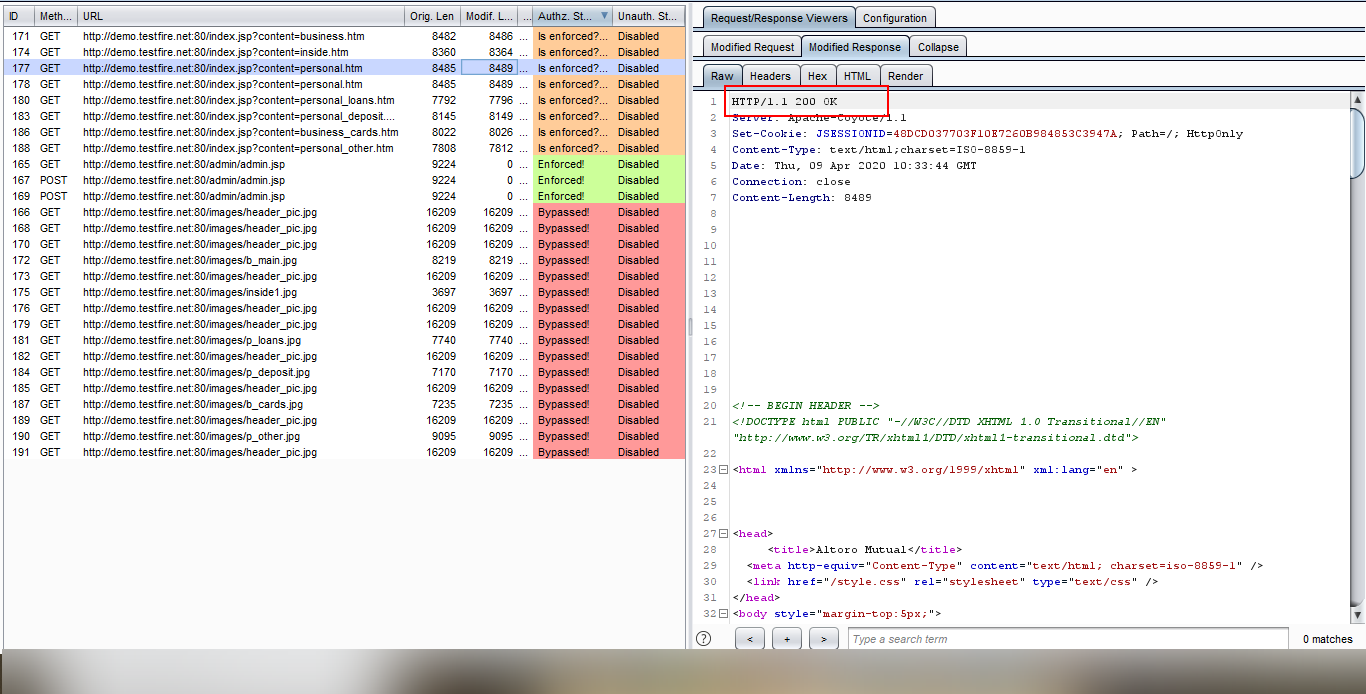Click the Collapse tab
The width and height of the screenshot is (1366, 694).
[x=938, y=47]
